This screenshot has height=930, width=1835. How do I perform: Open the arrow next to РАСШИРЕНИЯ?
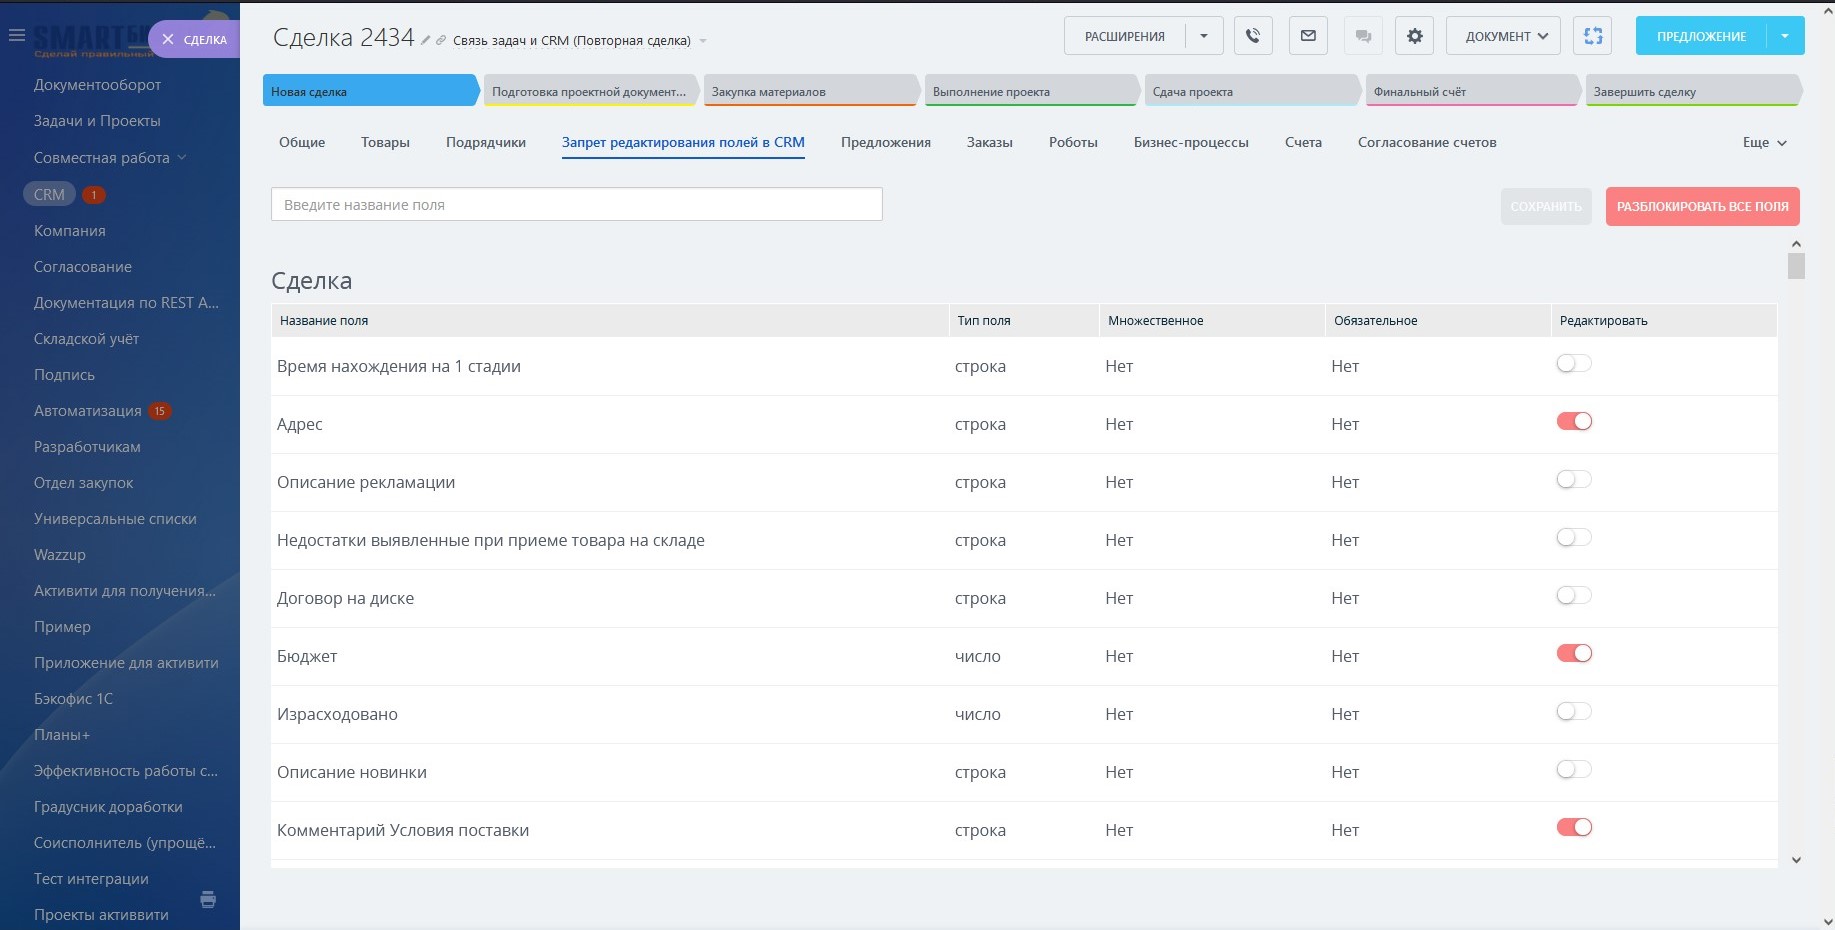pos(1204,36)
